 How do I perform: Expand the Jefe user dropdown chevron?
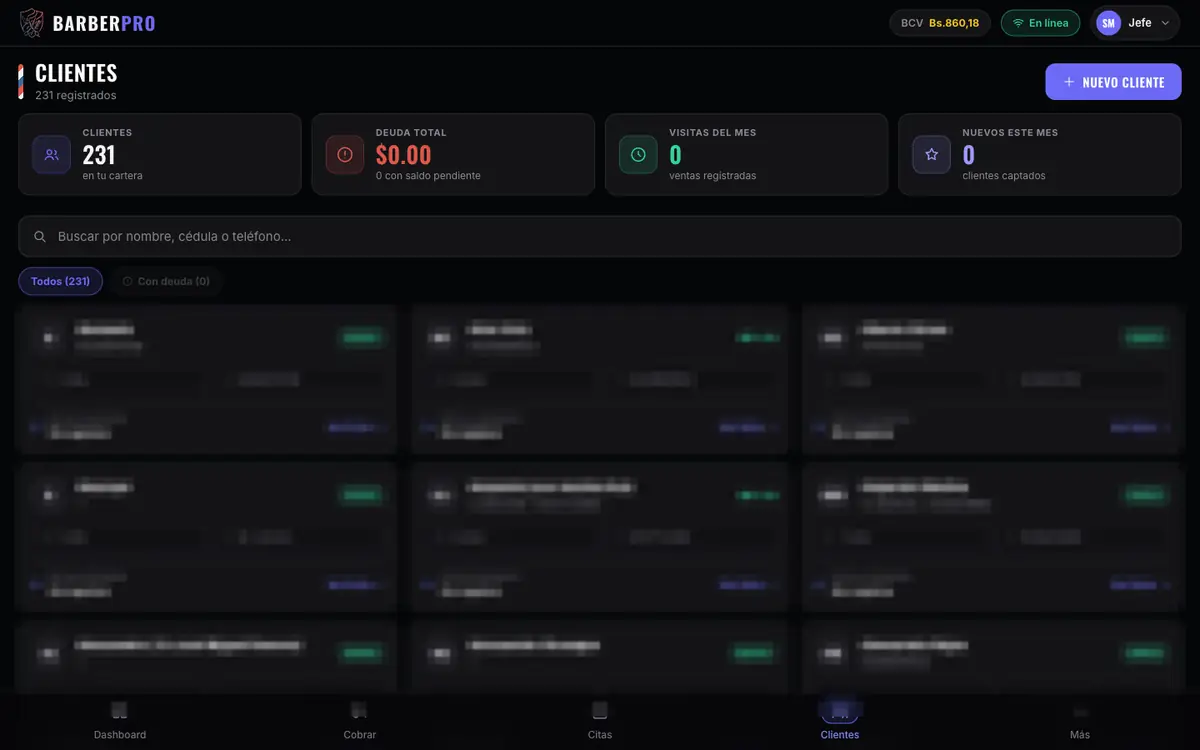1165,23
